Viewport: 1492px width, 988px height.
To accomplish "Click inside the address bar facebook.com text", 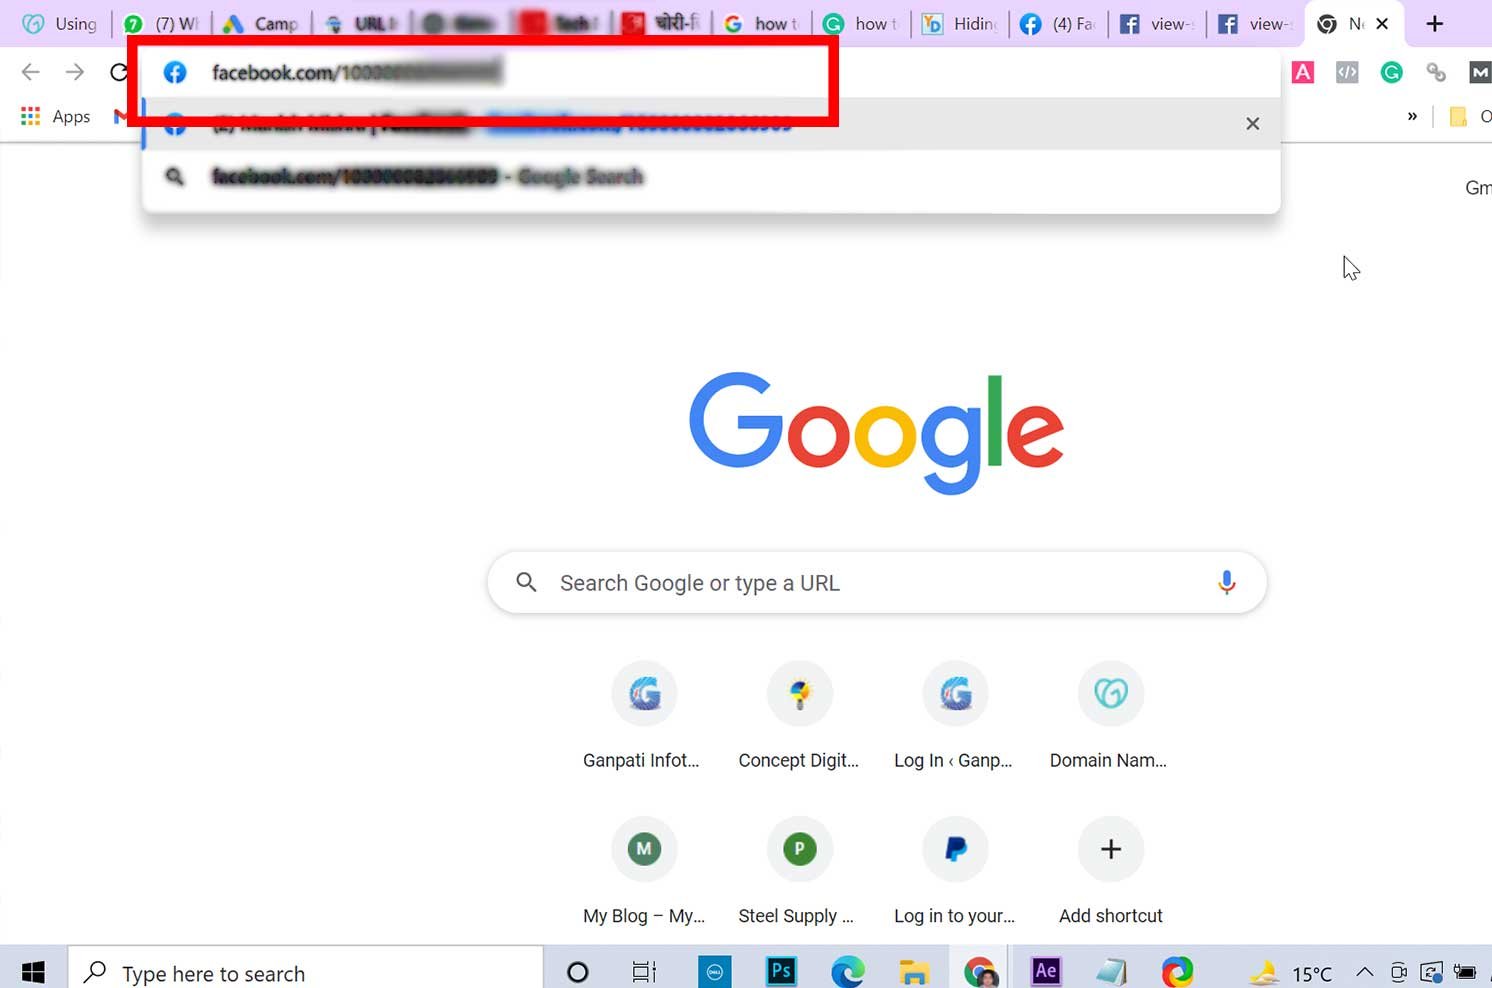I will (x=356, y=72).
